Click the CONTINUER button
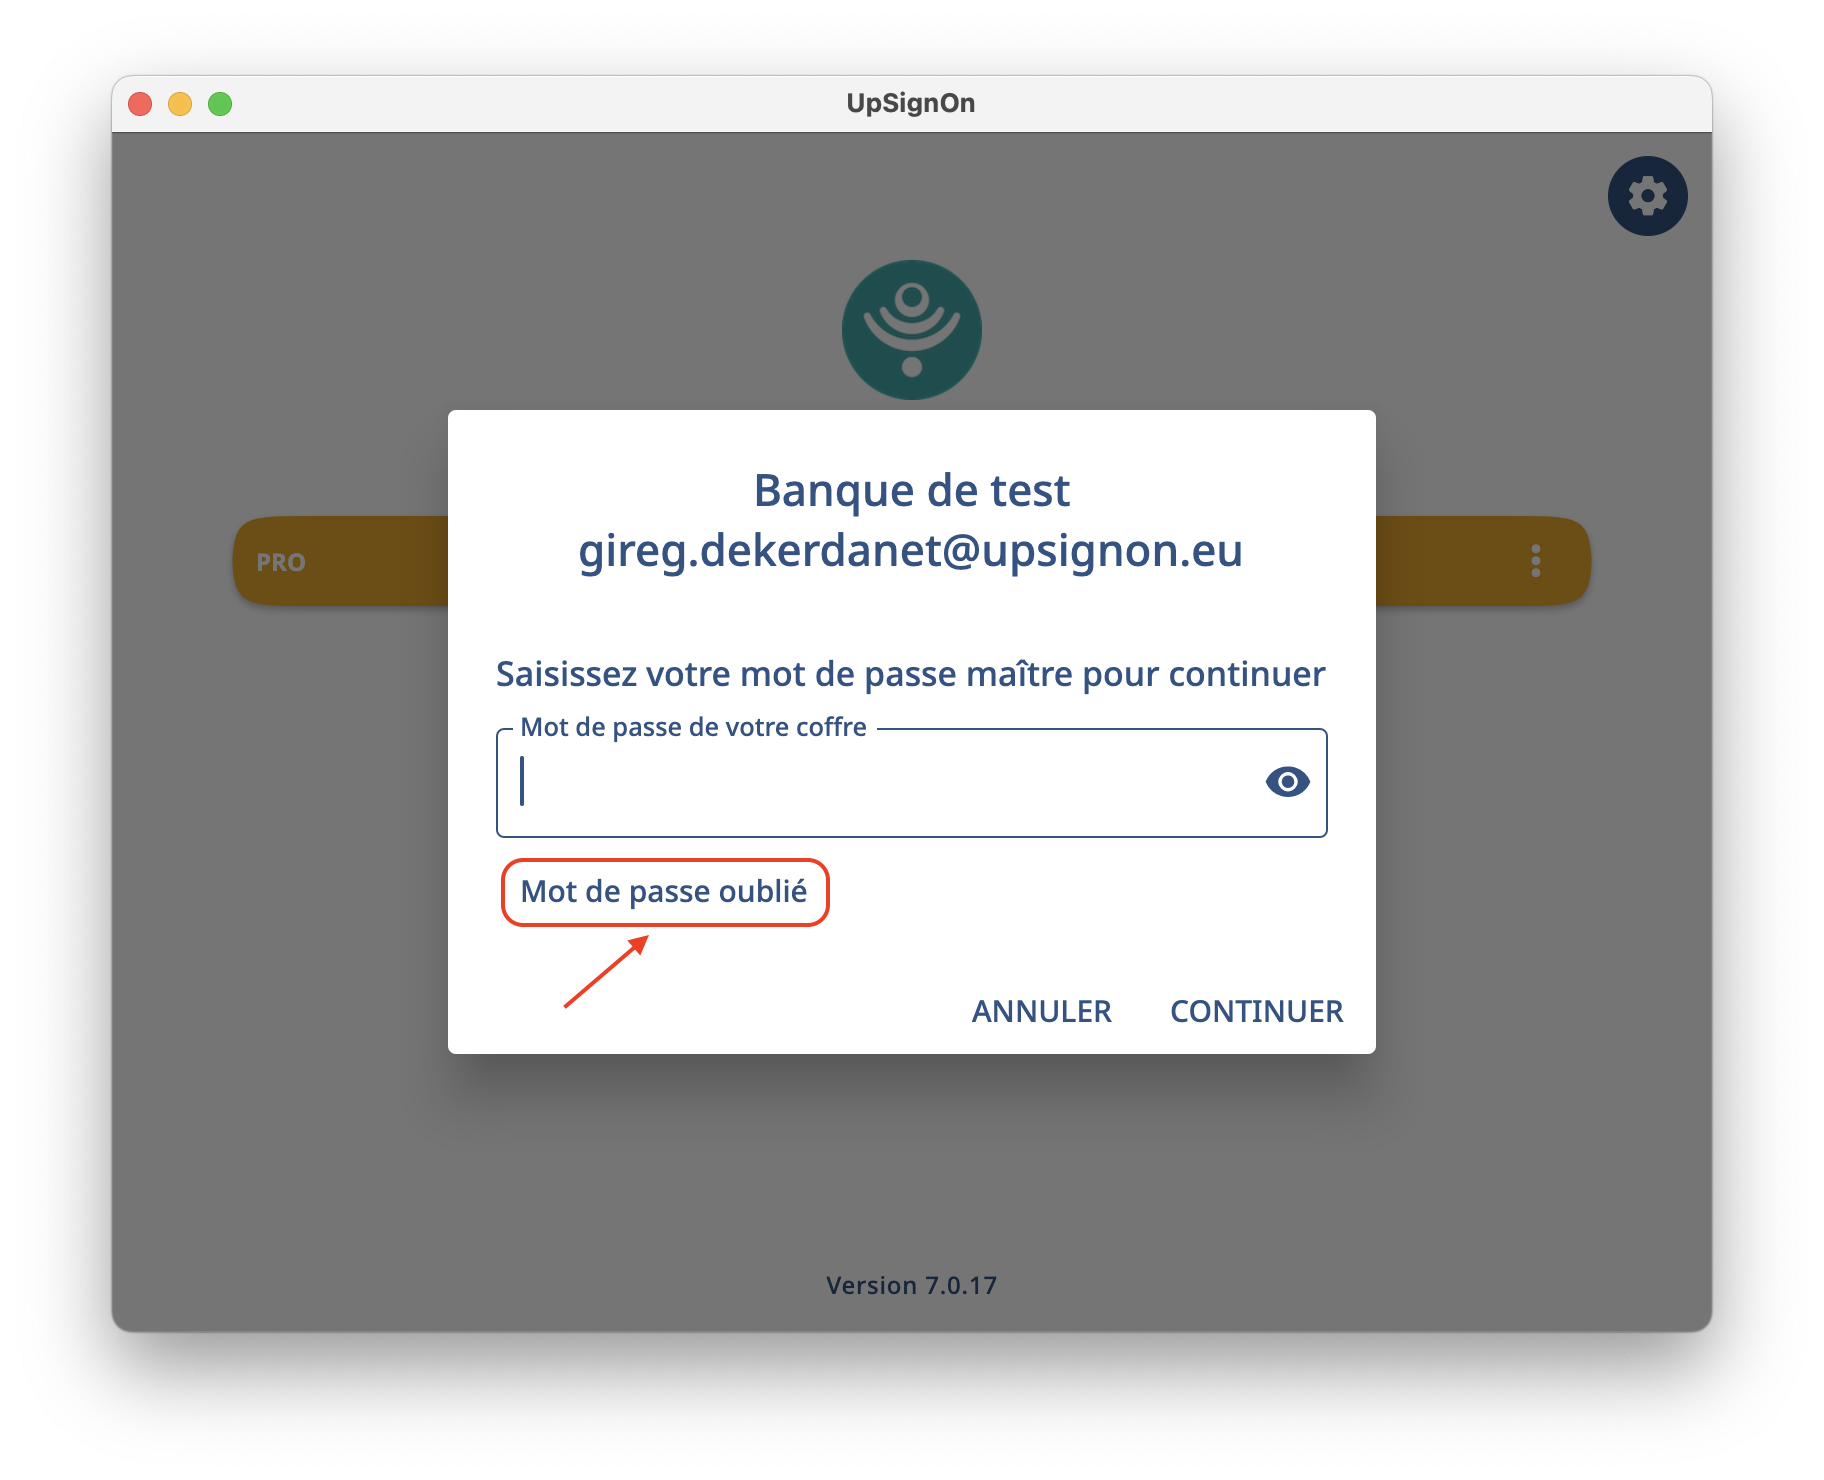This screenshot has height=1480, width=1824. pos(1256,1011)
